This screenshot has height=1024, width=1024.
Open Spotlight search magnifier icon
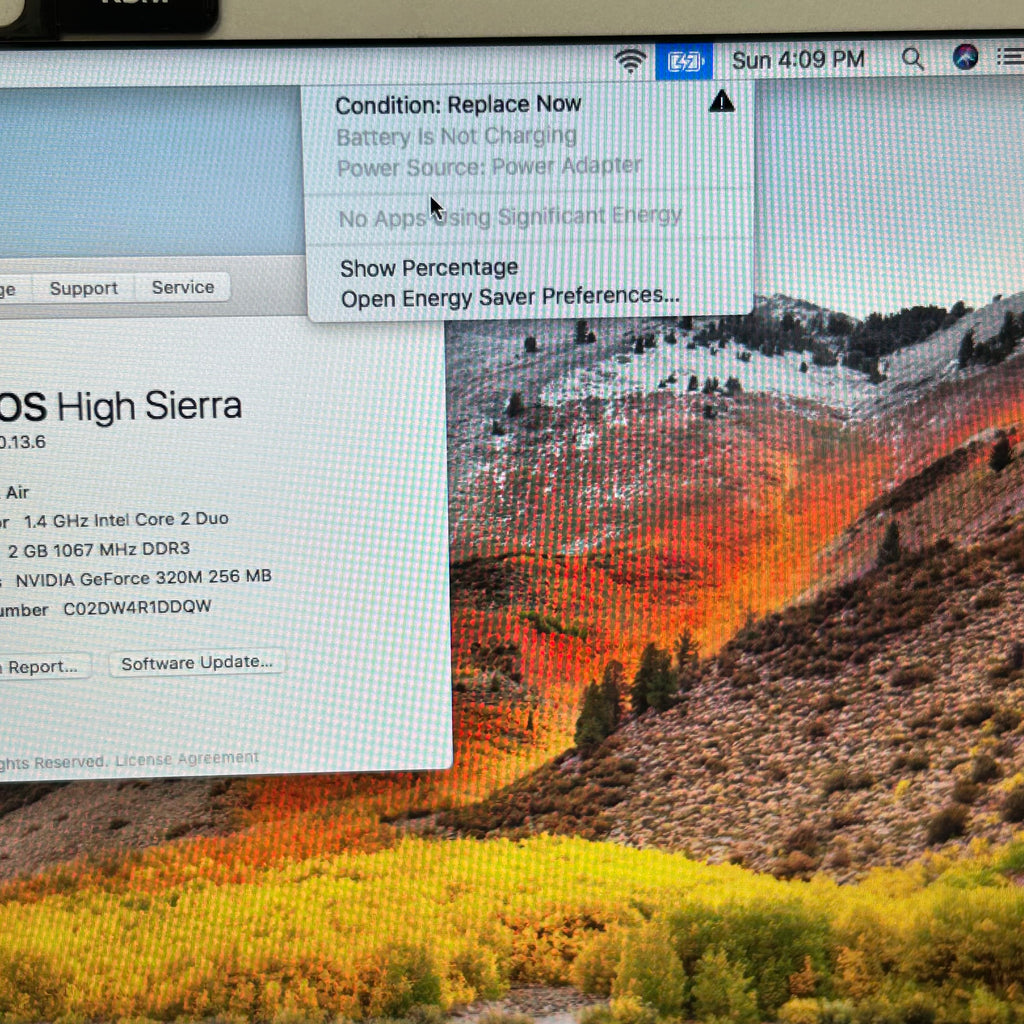click(912, 59)
